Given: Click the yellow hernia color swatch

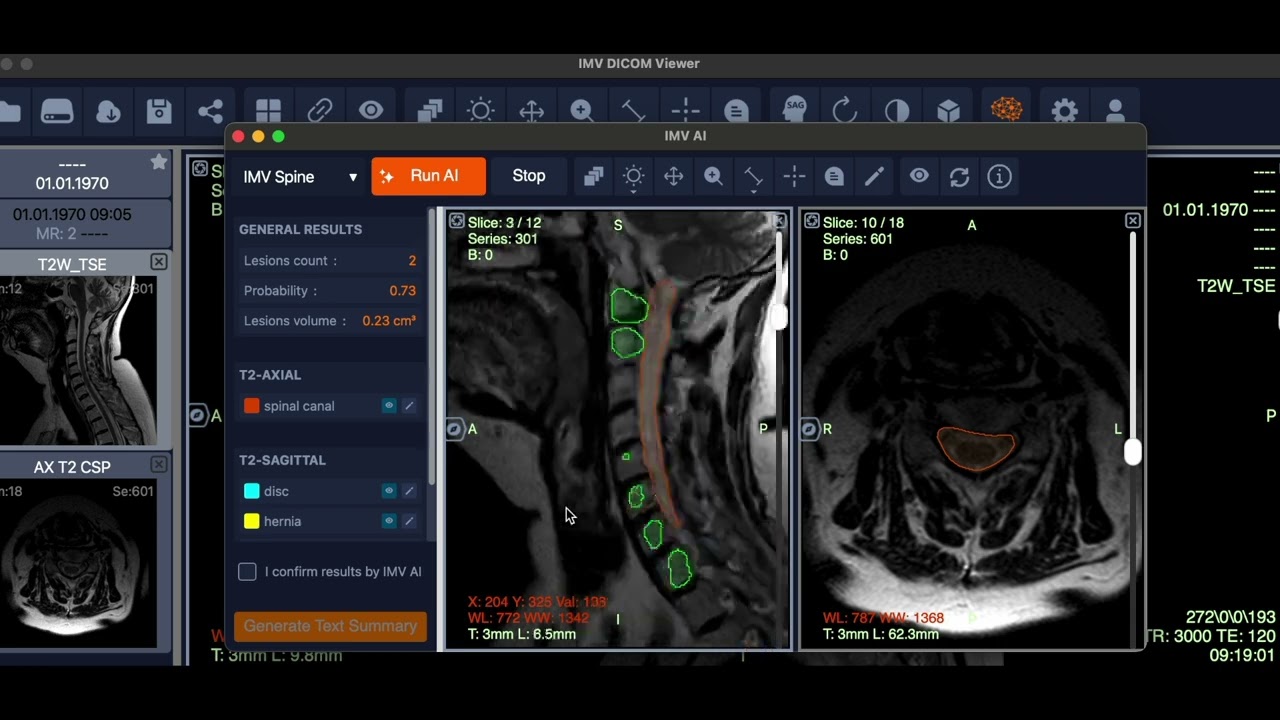Looking at the screenshot, I should click(252, 521).
